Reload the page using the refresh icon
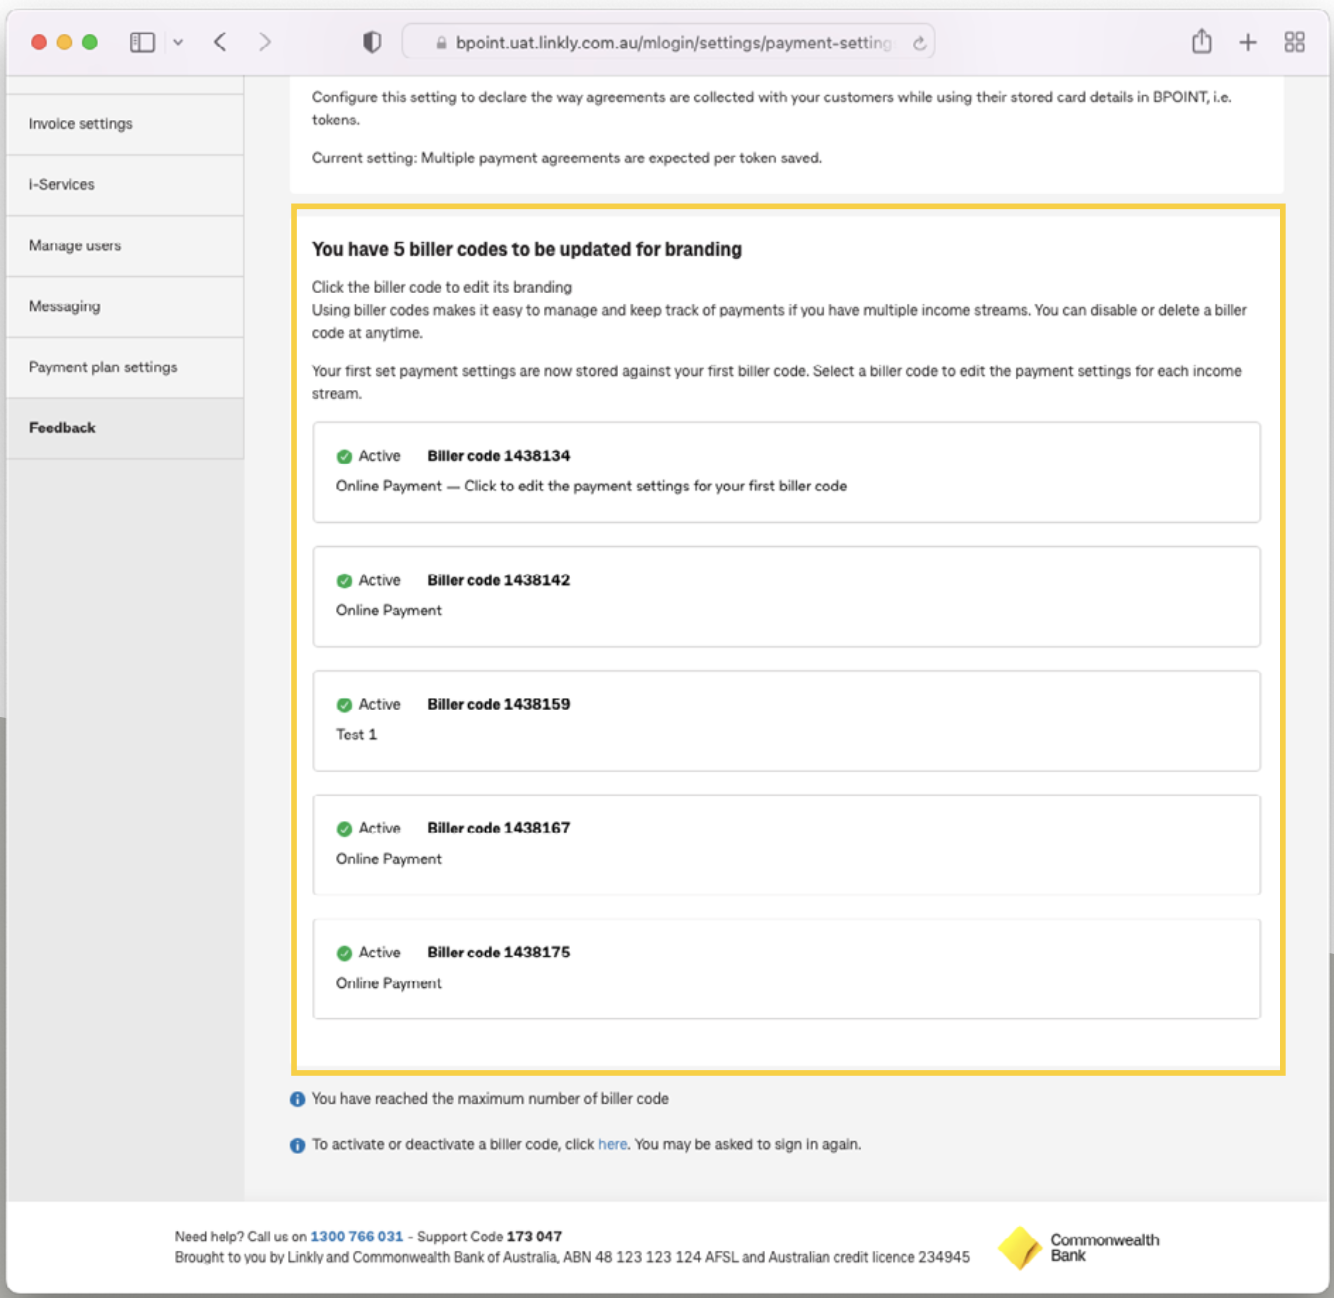 [918, 42]
